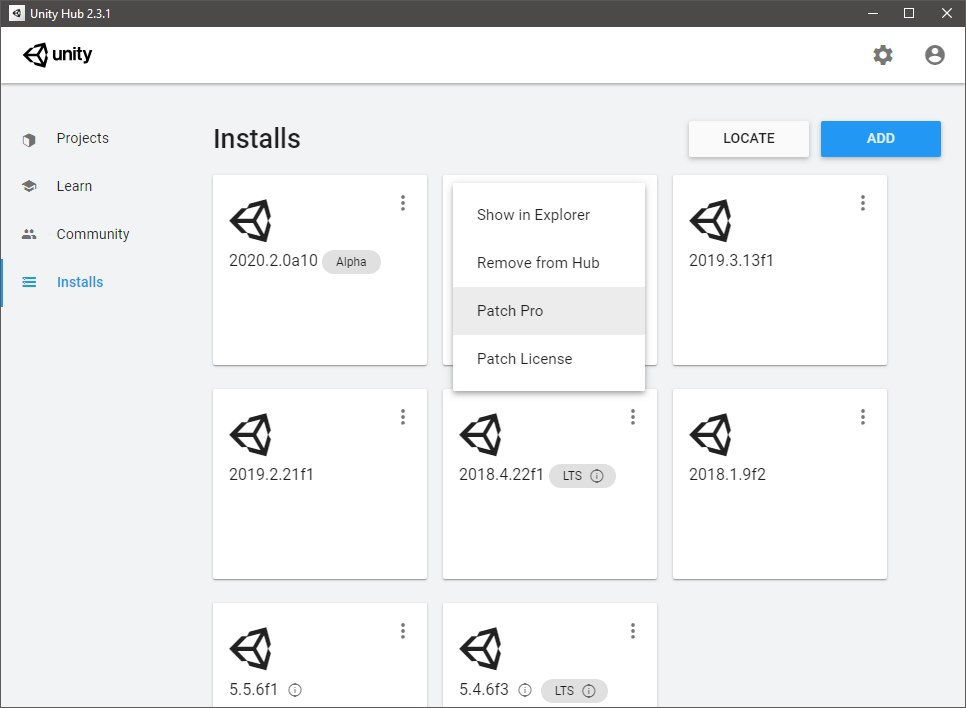
Task: Click the 2018.4.22f1 version text
Action: tap(501, 474)
